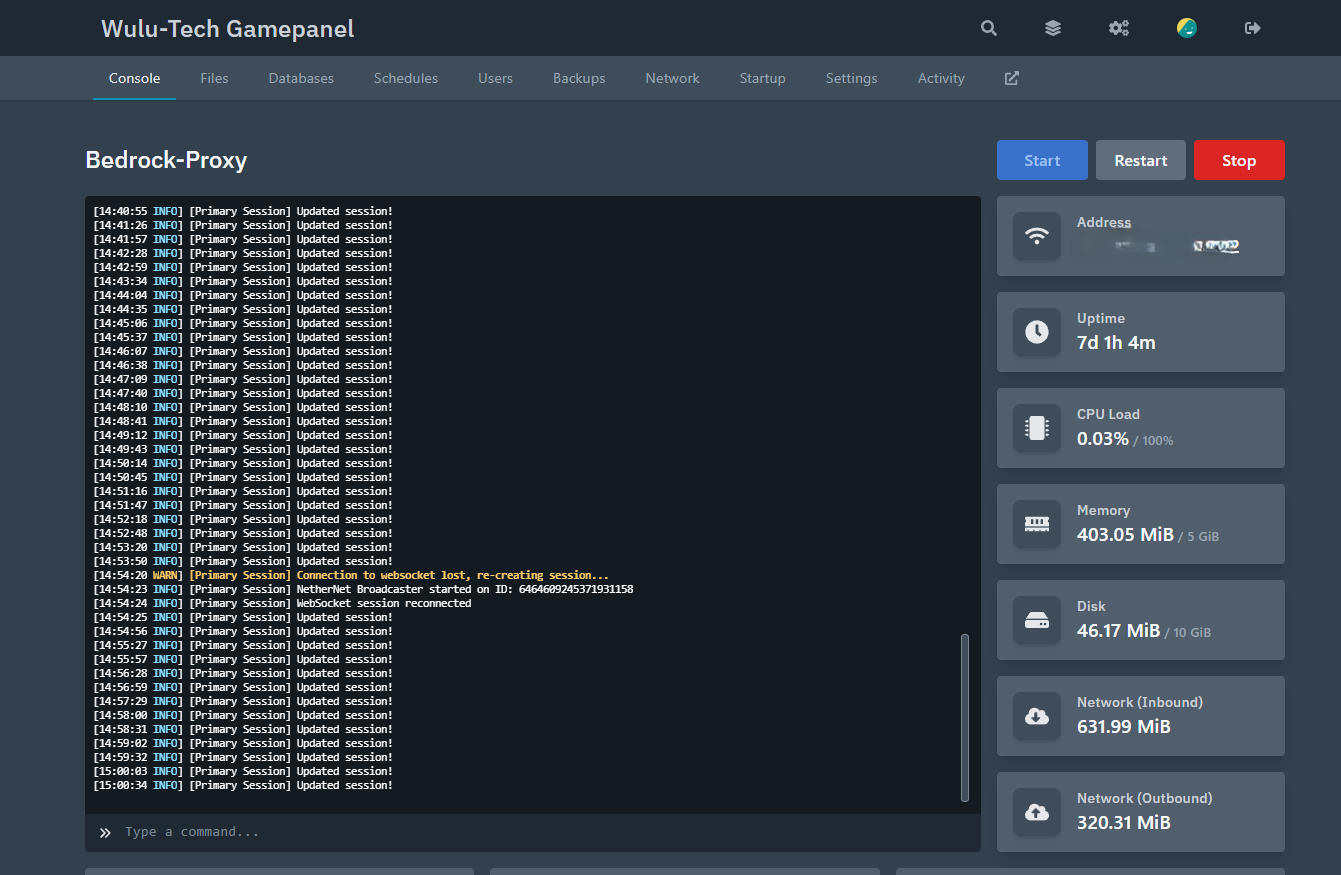
Task: Open admin settings gears icon
Action: click(x=1119, y=28)
